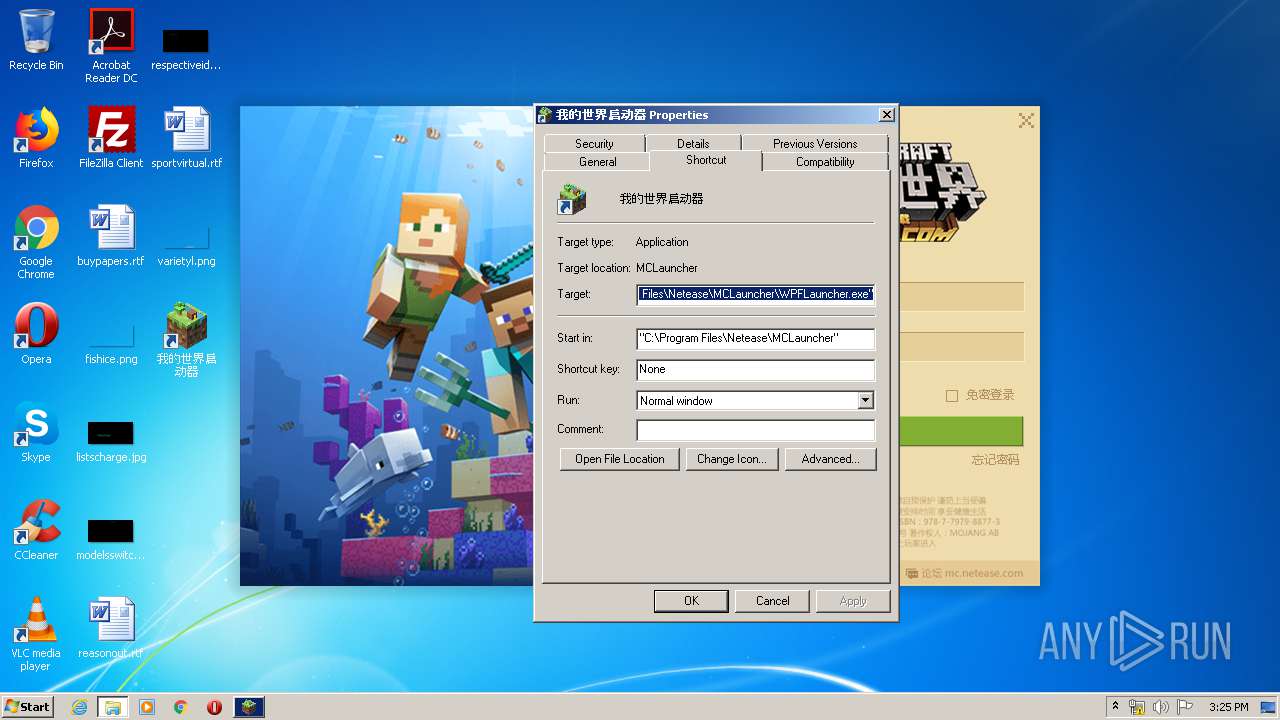The height and width of the screenshot is (720, 1280).
Task: Expand the Run dropdown
Action: pos(865,401)
